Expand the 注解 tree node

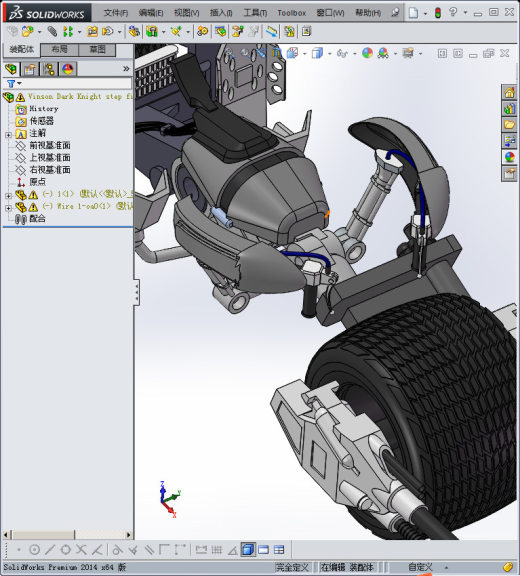coord(8,135)
